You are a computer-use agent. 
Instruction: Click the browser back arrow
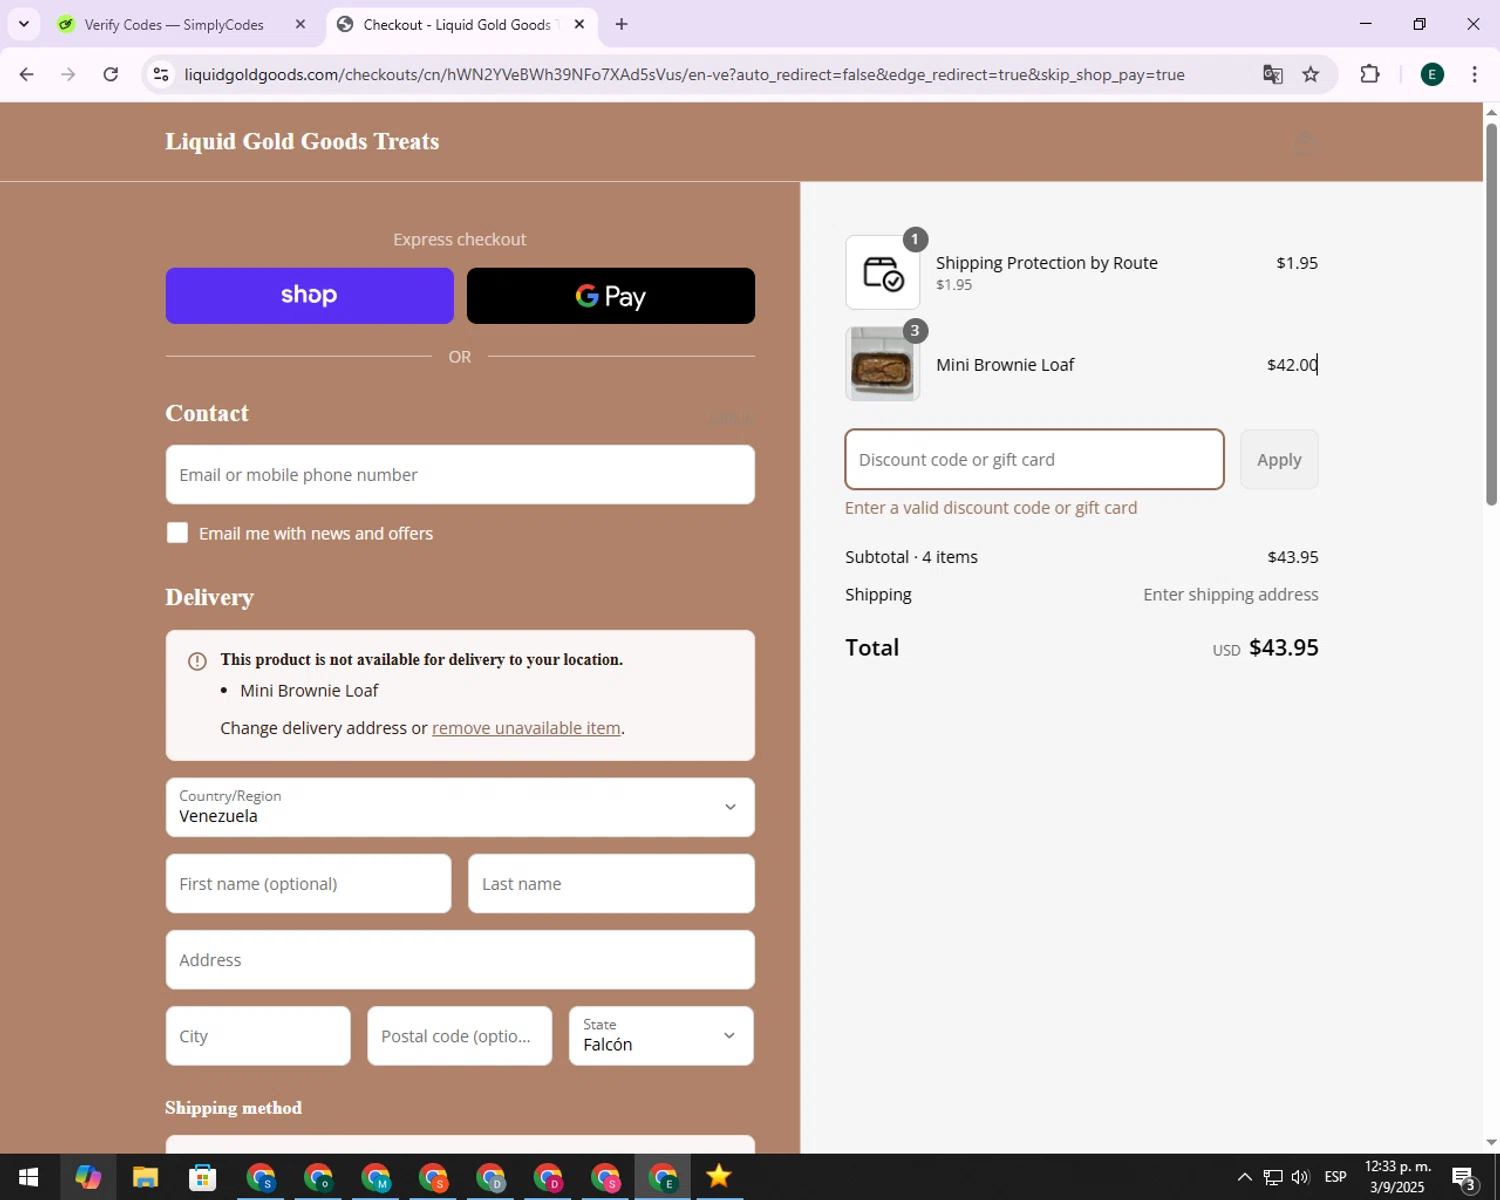(27, 74)
